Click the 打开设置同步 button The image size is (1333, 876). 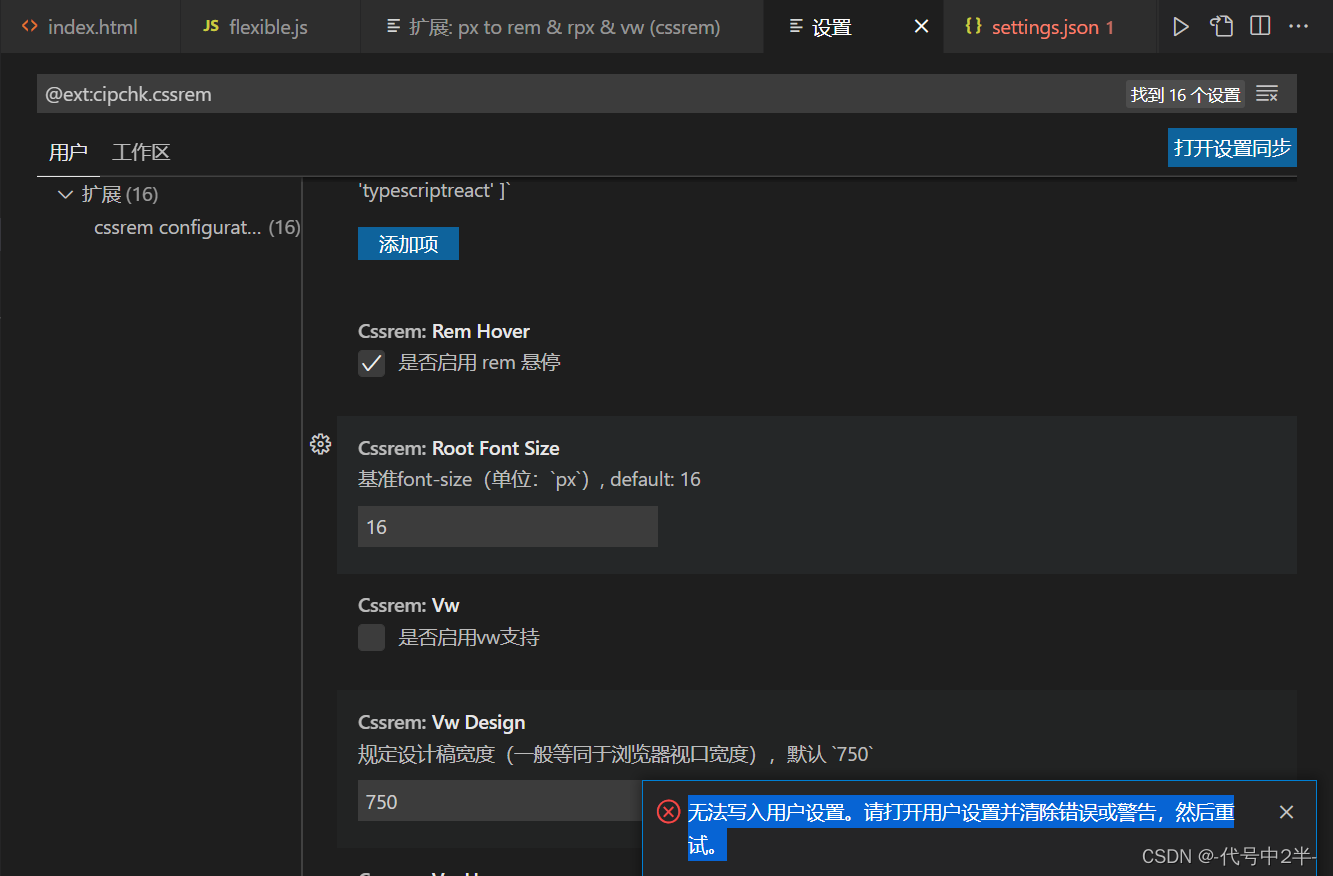click(1232, 148)
